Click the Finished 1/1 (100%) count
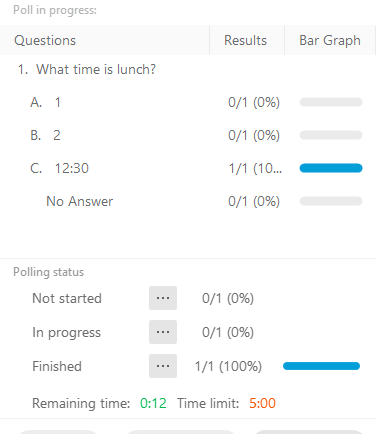Screen dimensions: 377x434 pyautogui.click(x=228, y=366)
